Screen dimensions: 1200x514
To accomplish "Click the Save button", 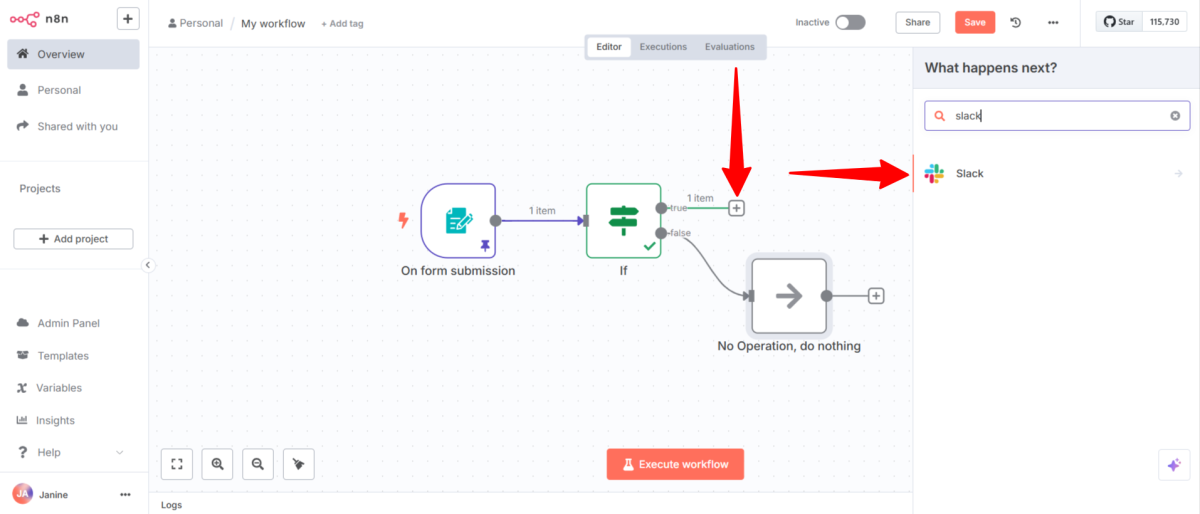I will click(974, 22).
